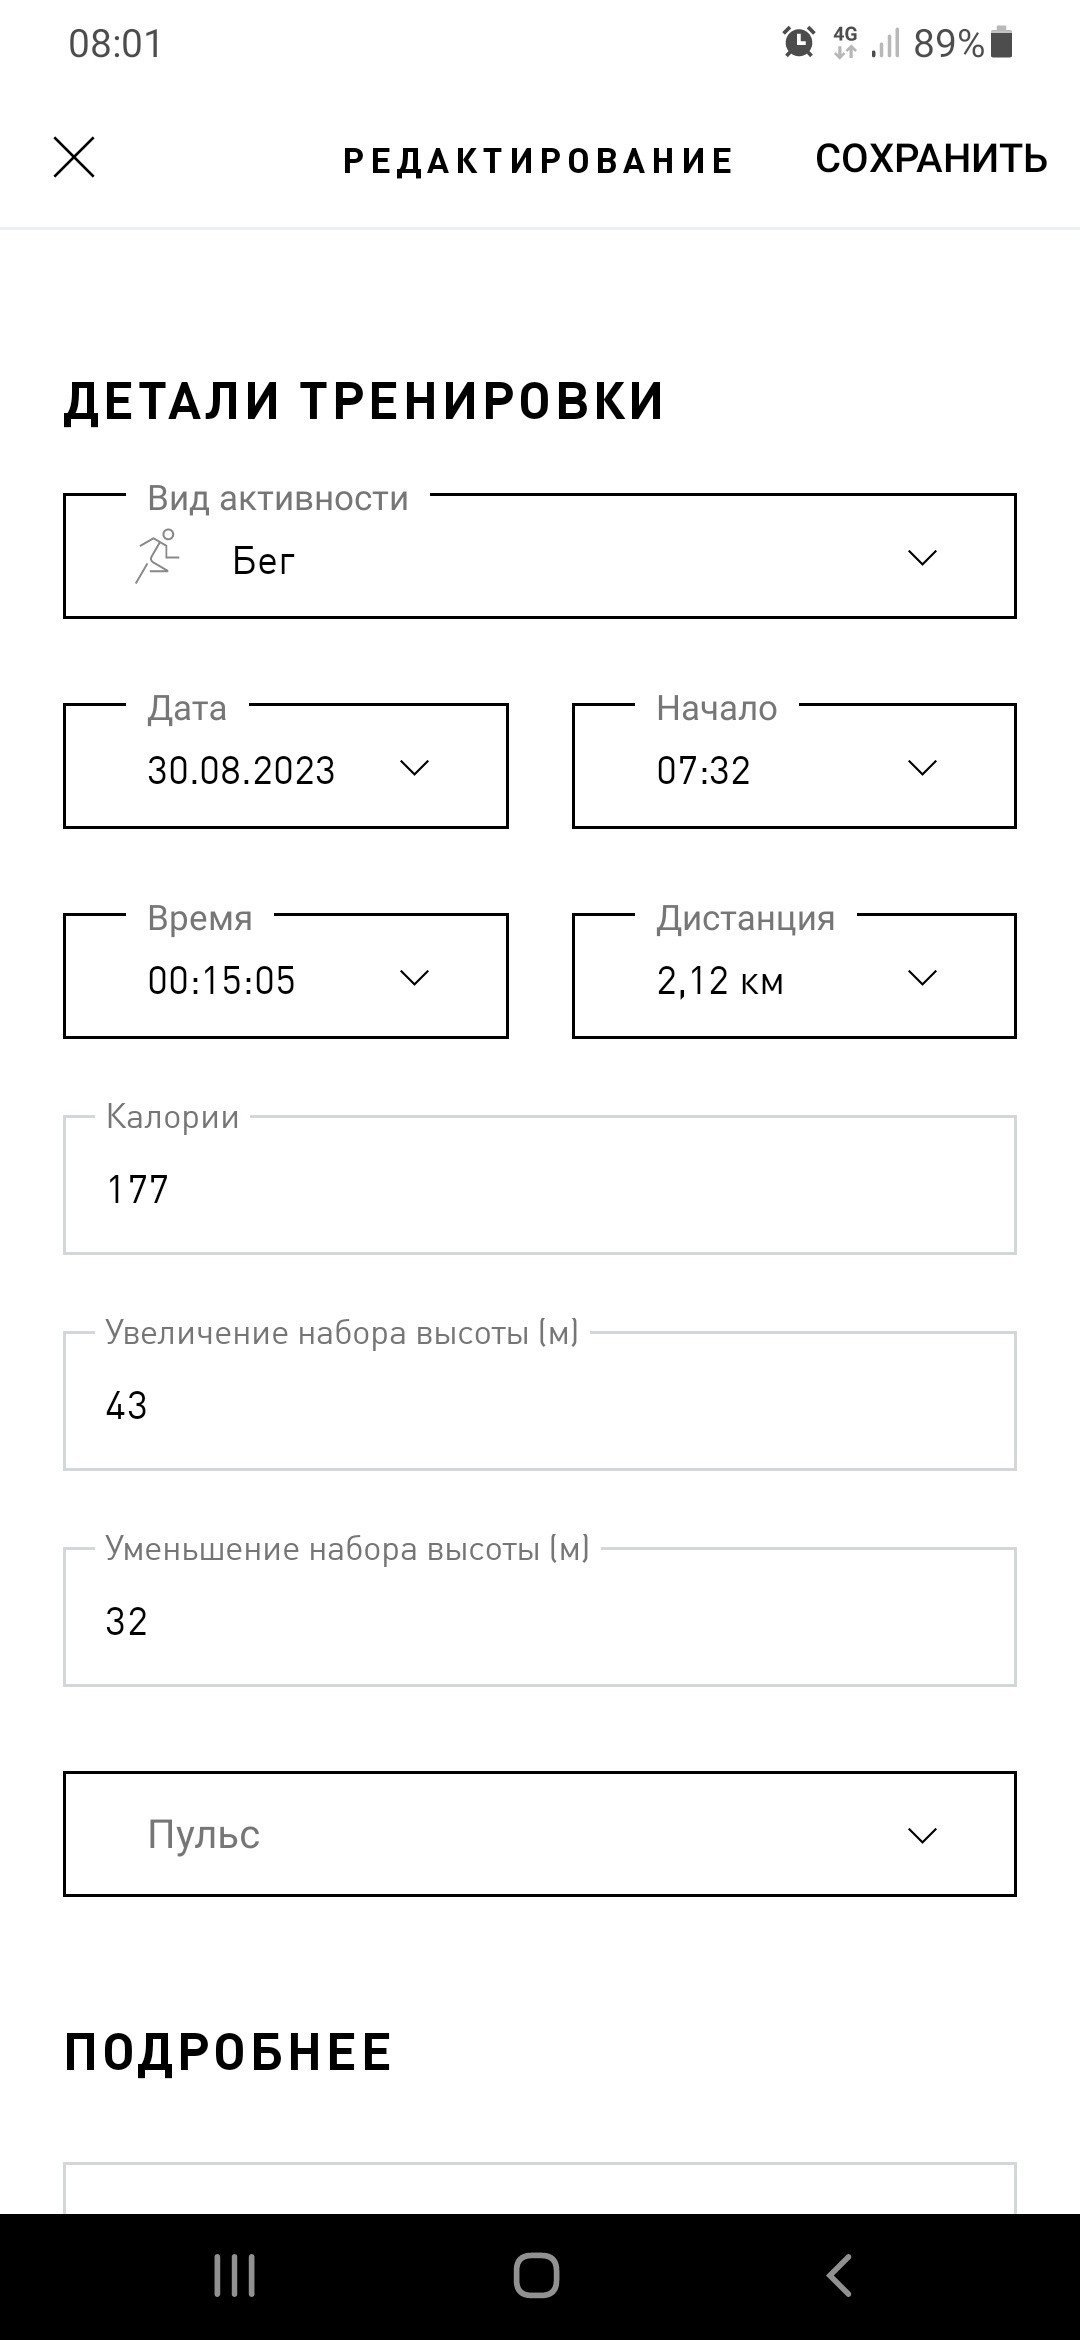Screen dimensions: 1080x2340
Task: Save changes with СОХРАНИТЬ button
Action: pyautogui.click(x=931, y=159)
